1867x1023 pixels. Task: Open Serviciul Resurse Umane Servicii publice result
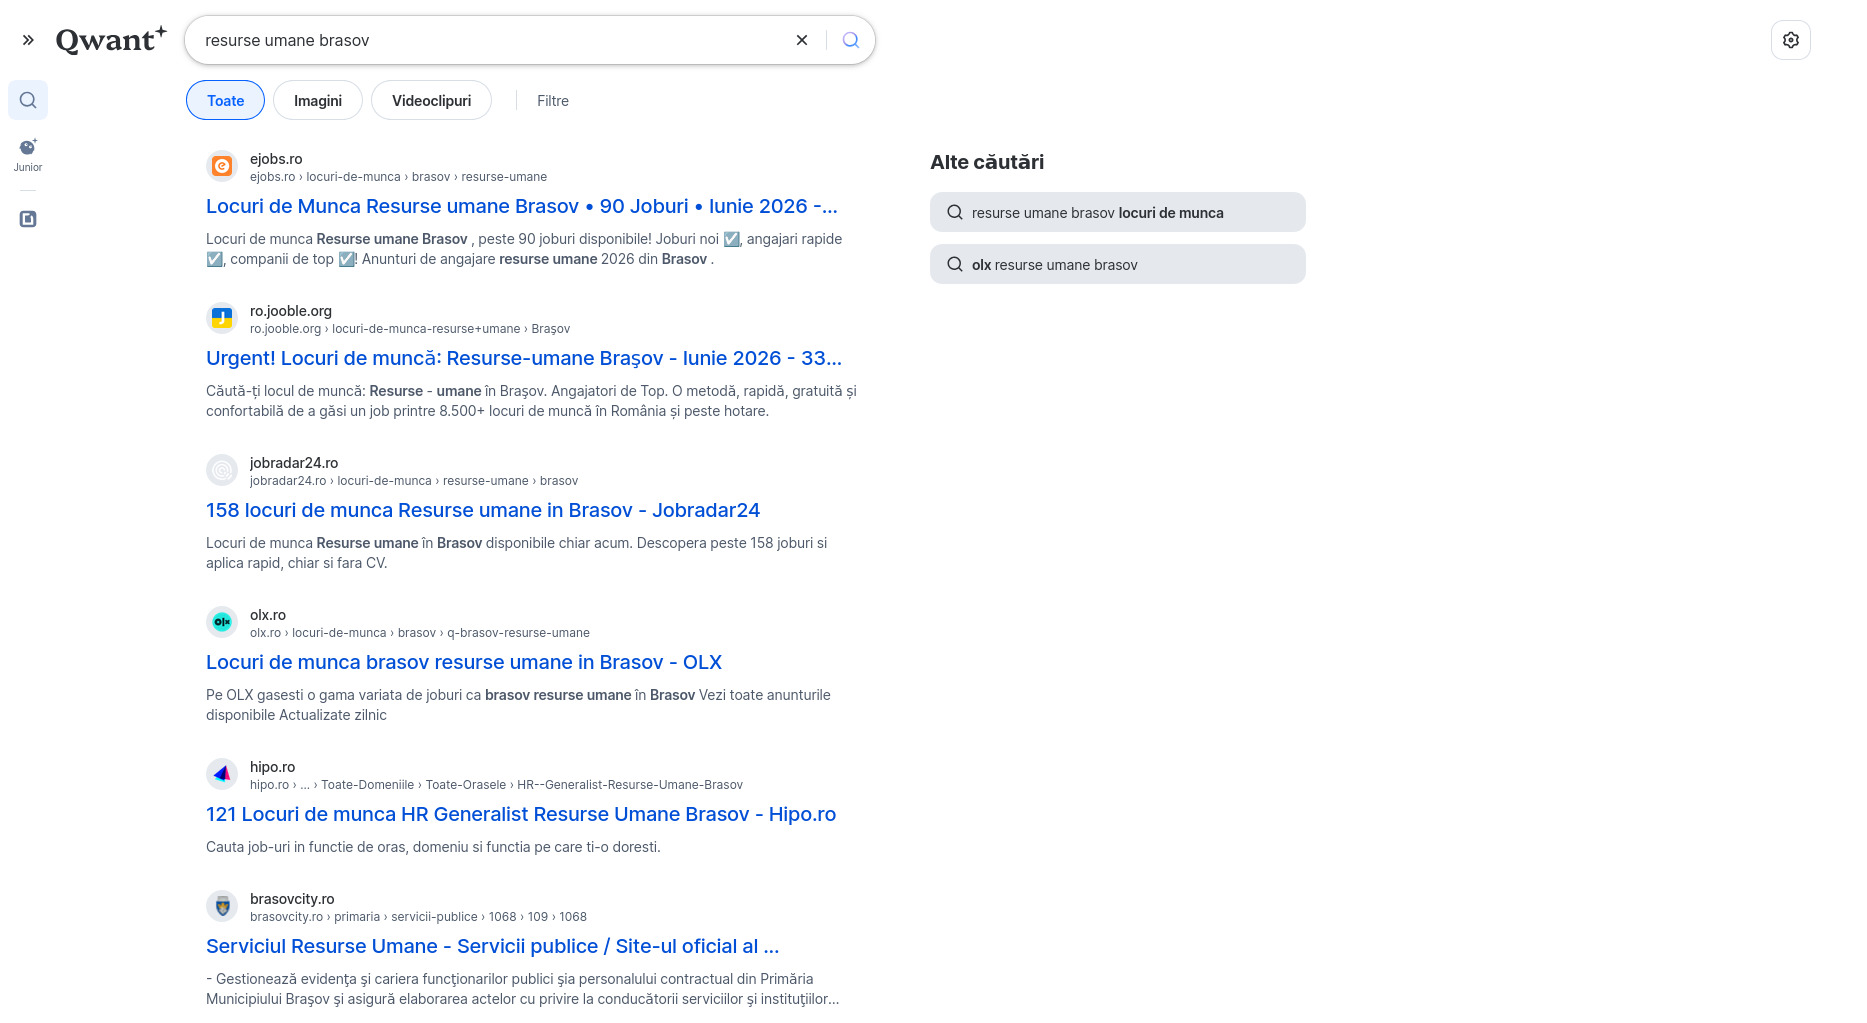pyautogui.click(x=492, y=946)
